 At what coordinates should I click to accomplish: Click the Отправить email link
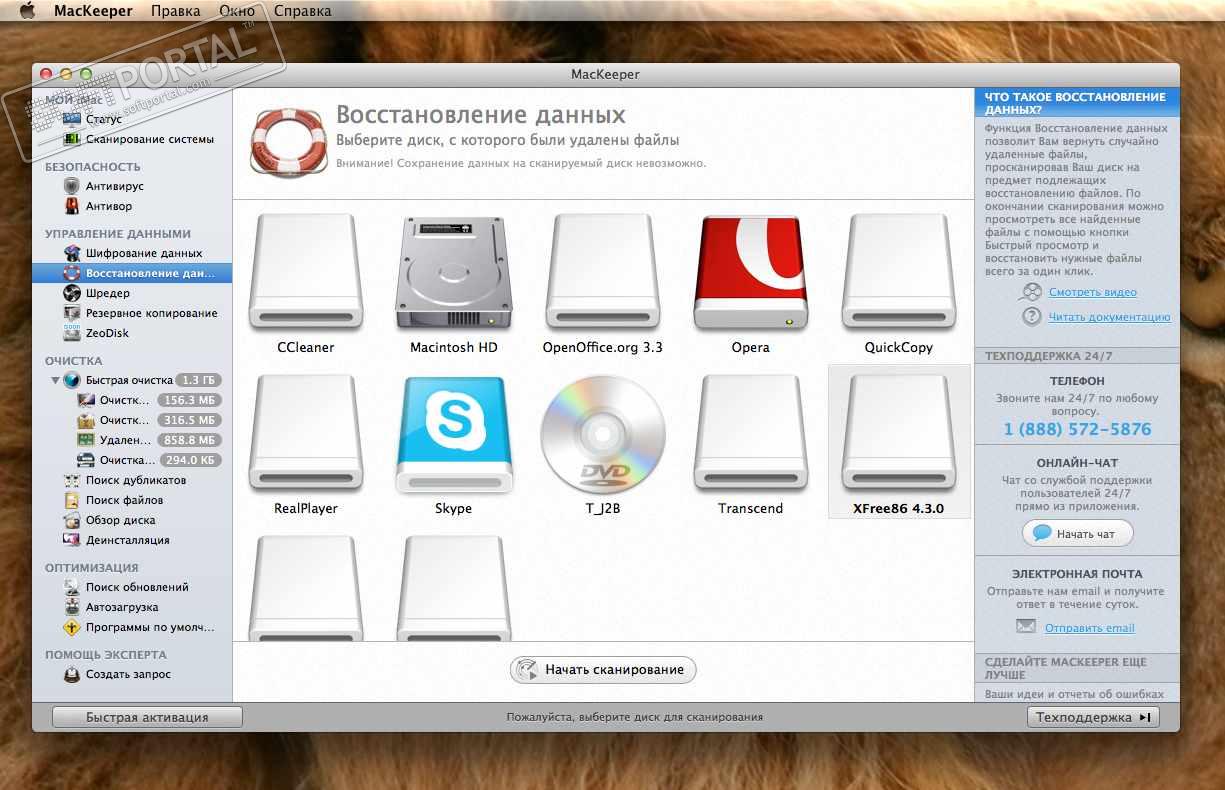1090,628
